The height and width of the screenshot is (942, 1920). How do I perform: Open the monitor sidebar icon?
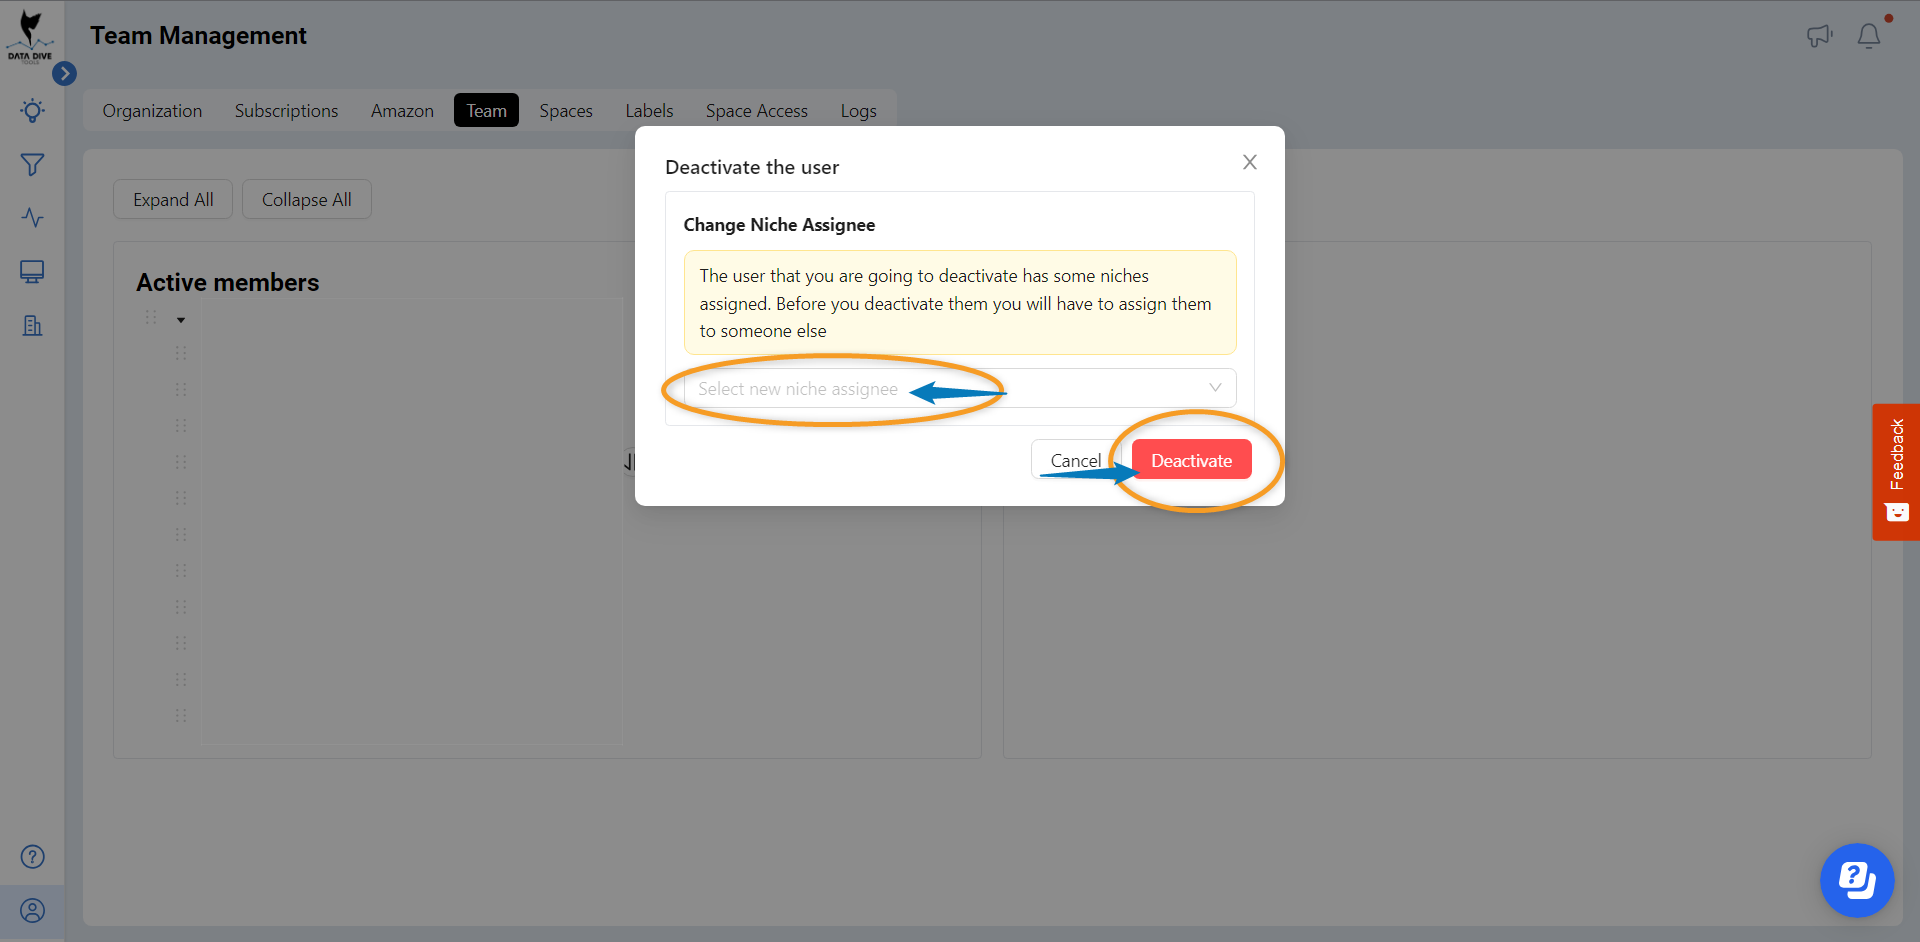pyautogui.click(x=32, y=272)
